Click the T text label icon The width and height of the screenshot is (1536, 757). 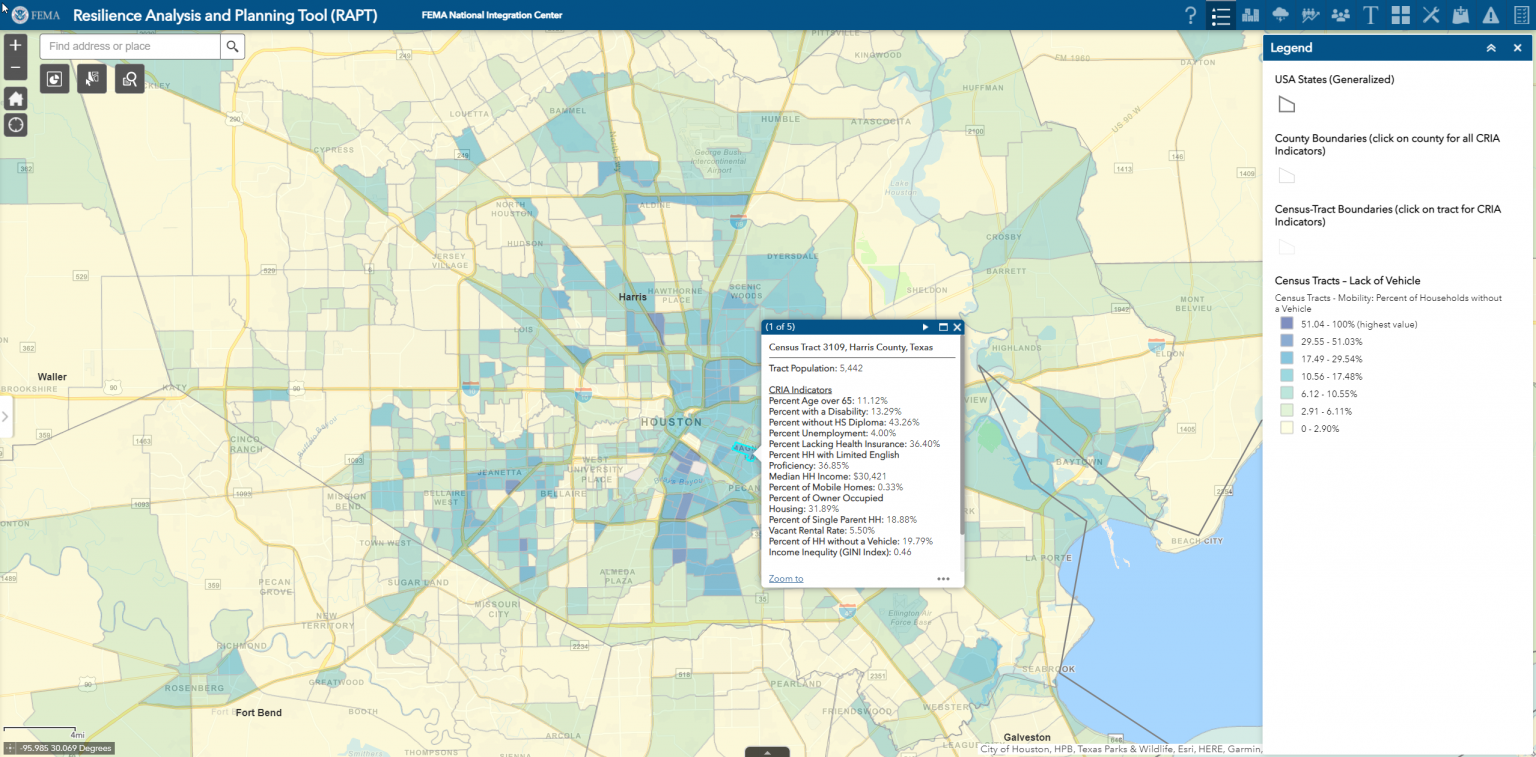tap(1371, 14)
